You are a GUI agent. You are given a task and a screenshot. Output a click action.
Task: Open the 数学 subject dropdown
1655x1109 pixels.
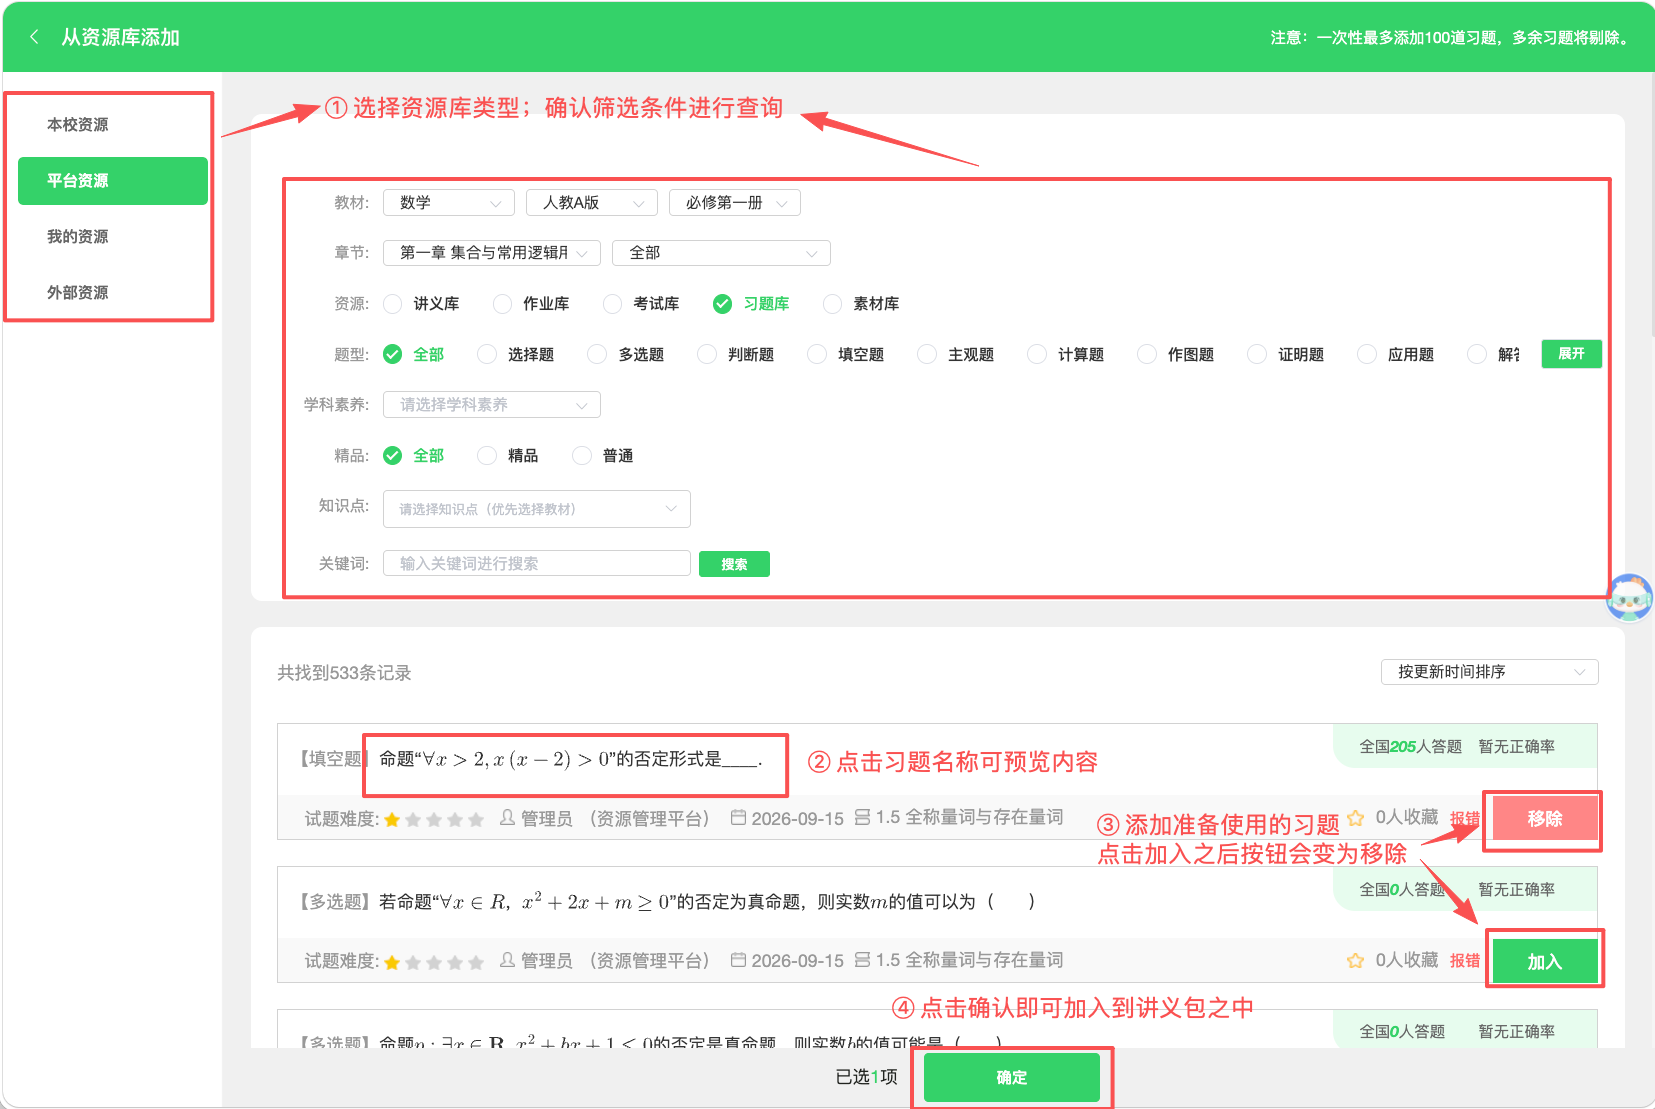click(x=449, y=202)
